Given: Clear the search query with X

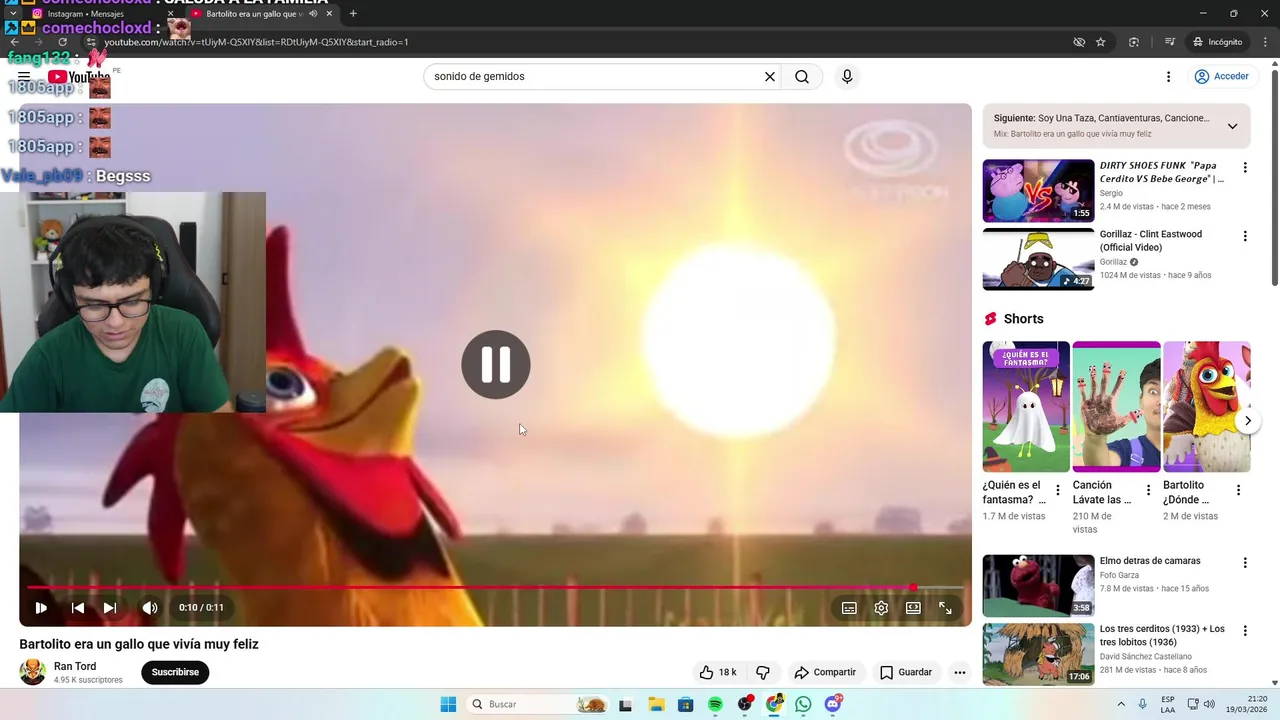Looking at the screenshot, I should 770,77.
